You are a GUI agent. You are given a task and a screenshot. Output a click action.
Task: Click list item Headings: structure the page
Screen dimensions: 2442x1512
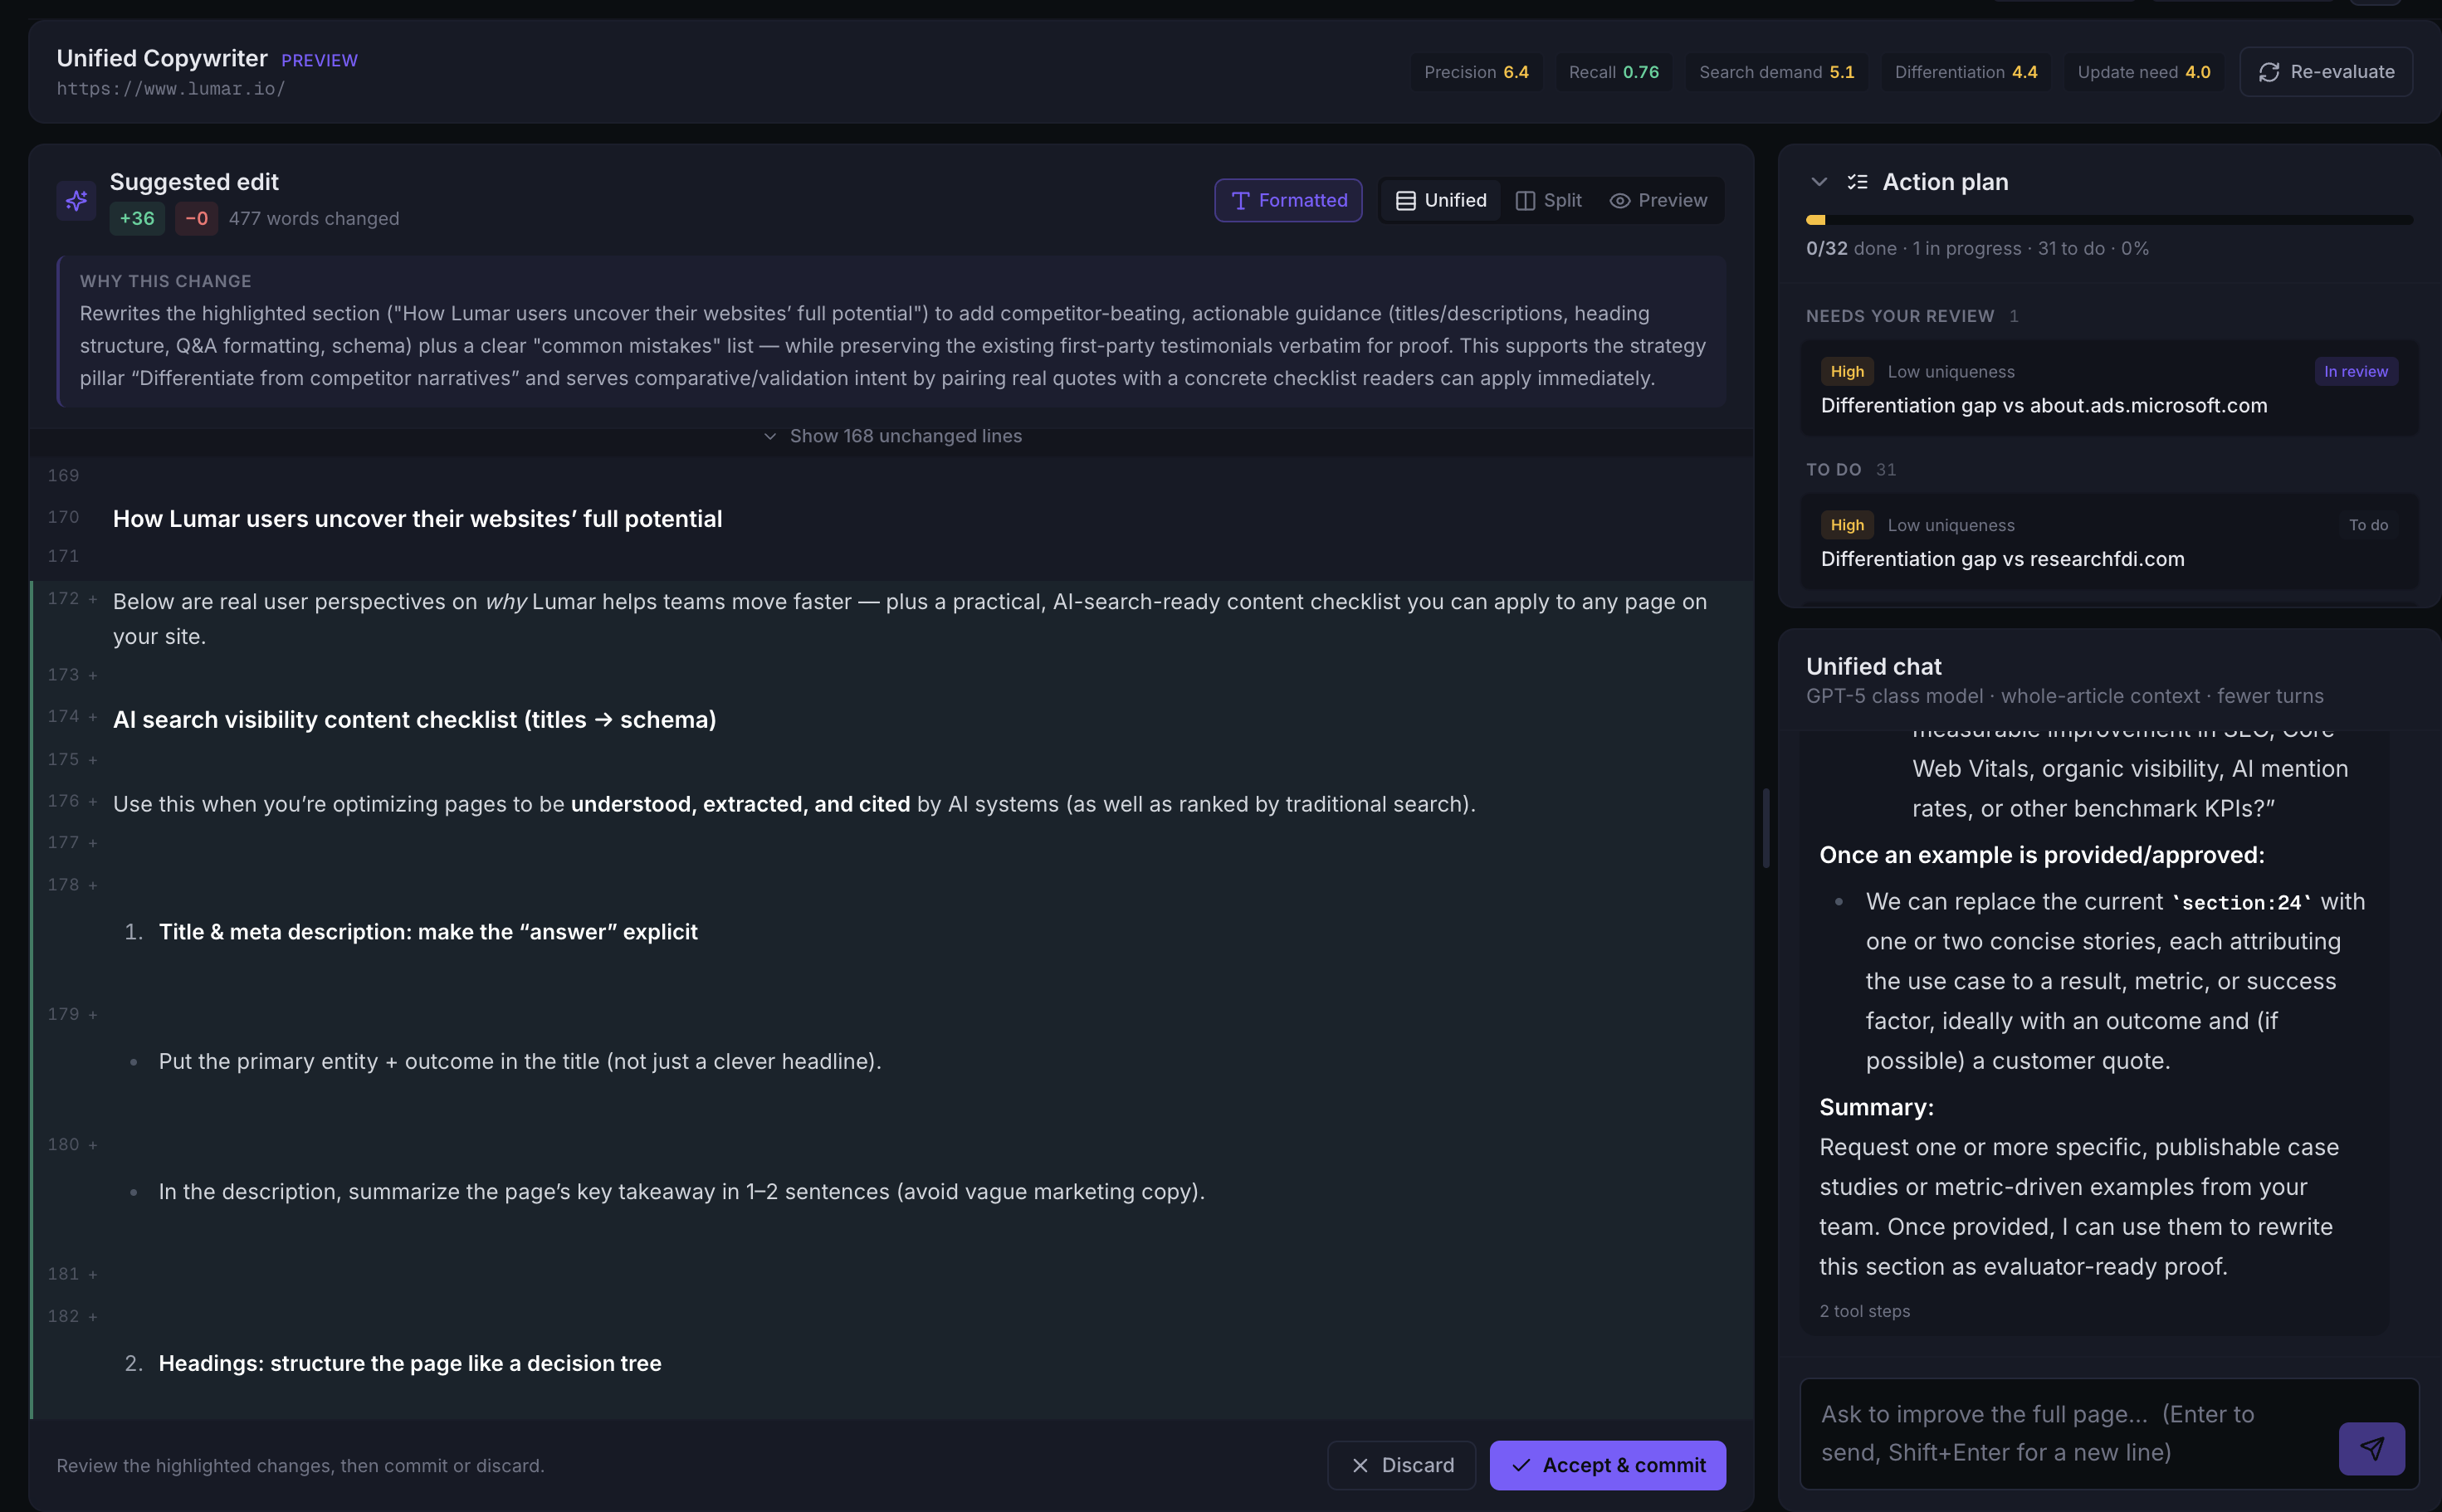pyautogui.click(x=410, y=1364)
